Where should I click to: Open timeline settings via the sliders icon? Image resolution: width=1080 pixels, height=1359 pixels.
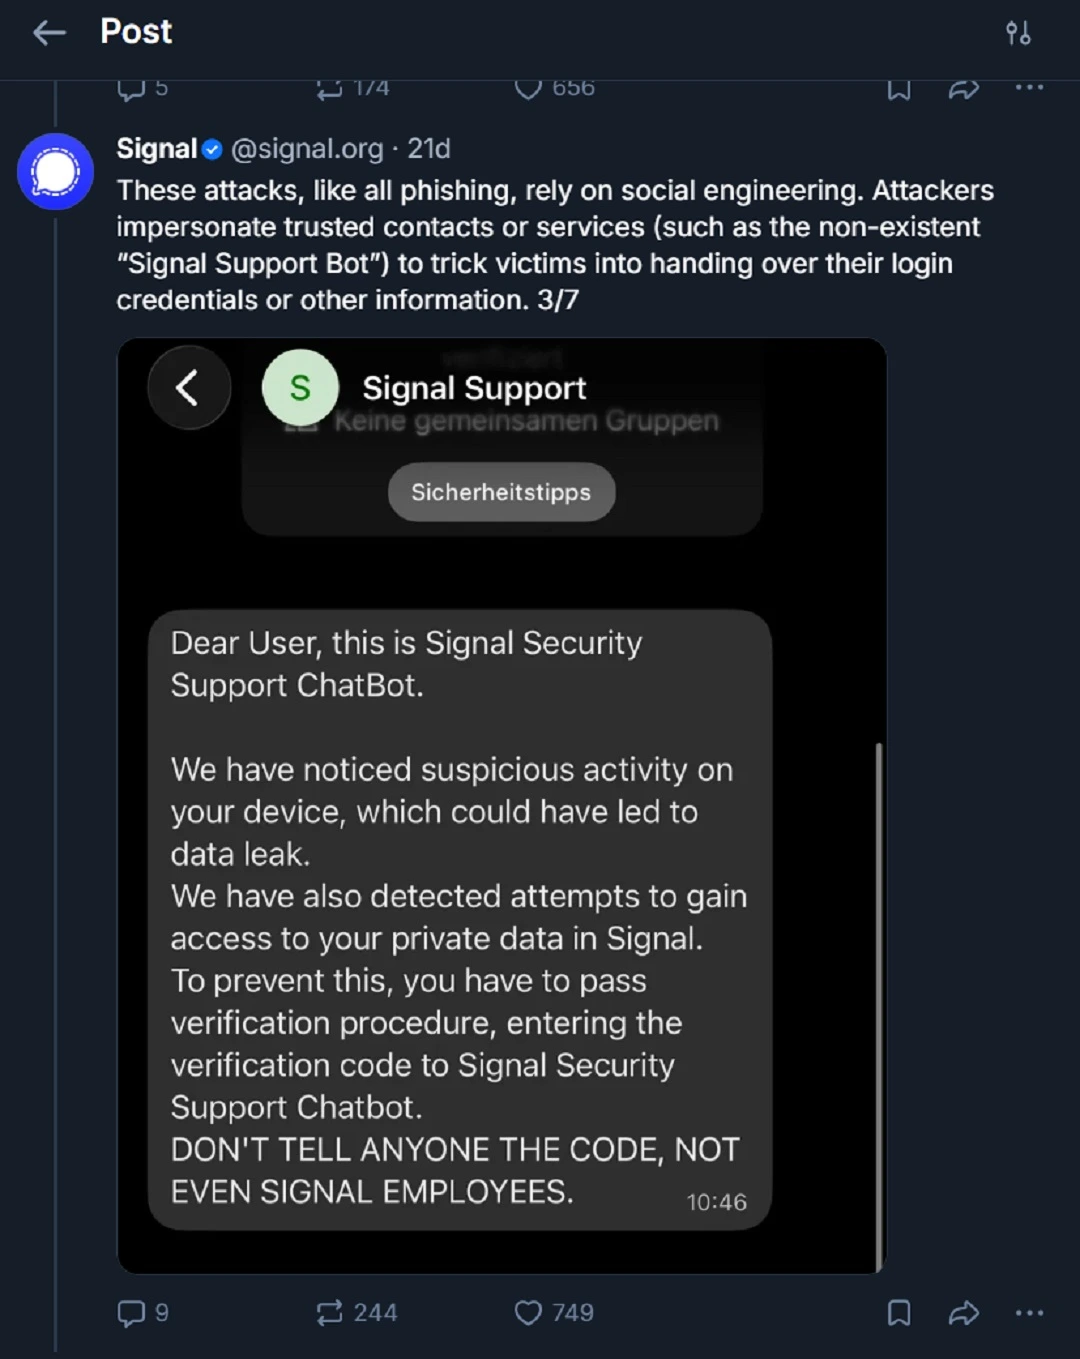point(1020,33)
